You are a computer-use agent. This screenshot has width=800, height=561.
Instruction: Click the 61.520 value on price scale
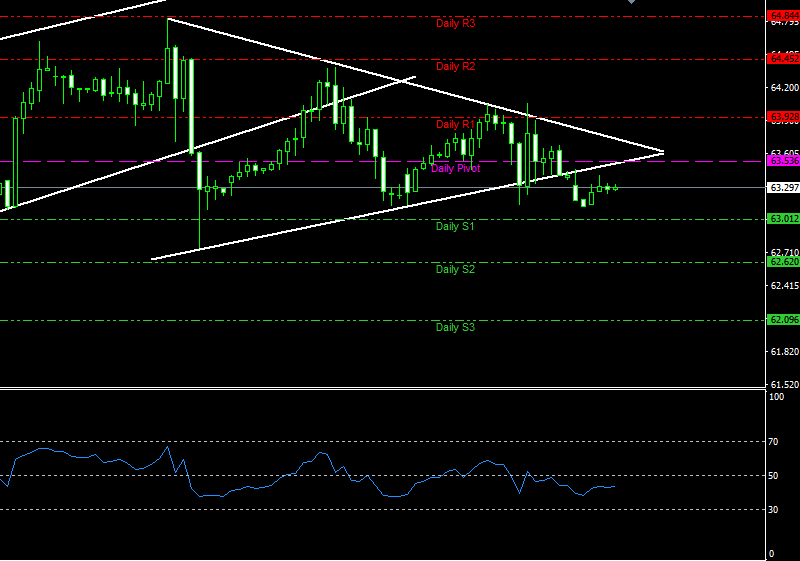coord(784,385)
